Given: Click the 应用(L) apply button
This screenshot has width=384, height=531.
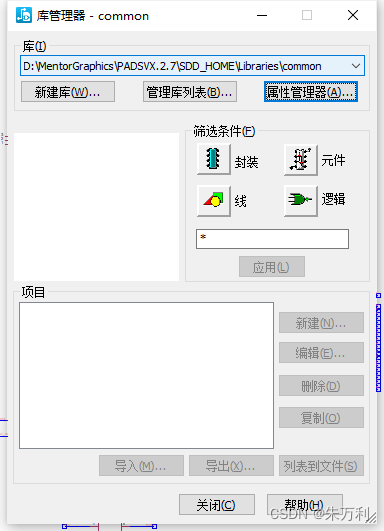Looking at the screenshot, I should 272,267.
